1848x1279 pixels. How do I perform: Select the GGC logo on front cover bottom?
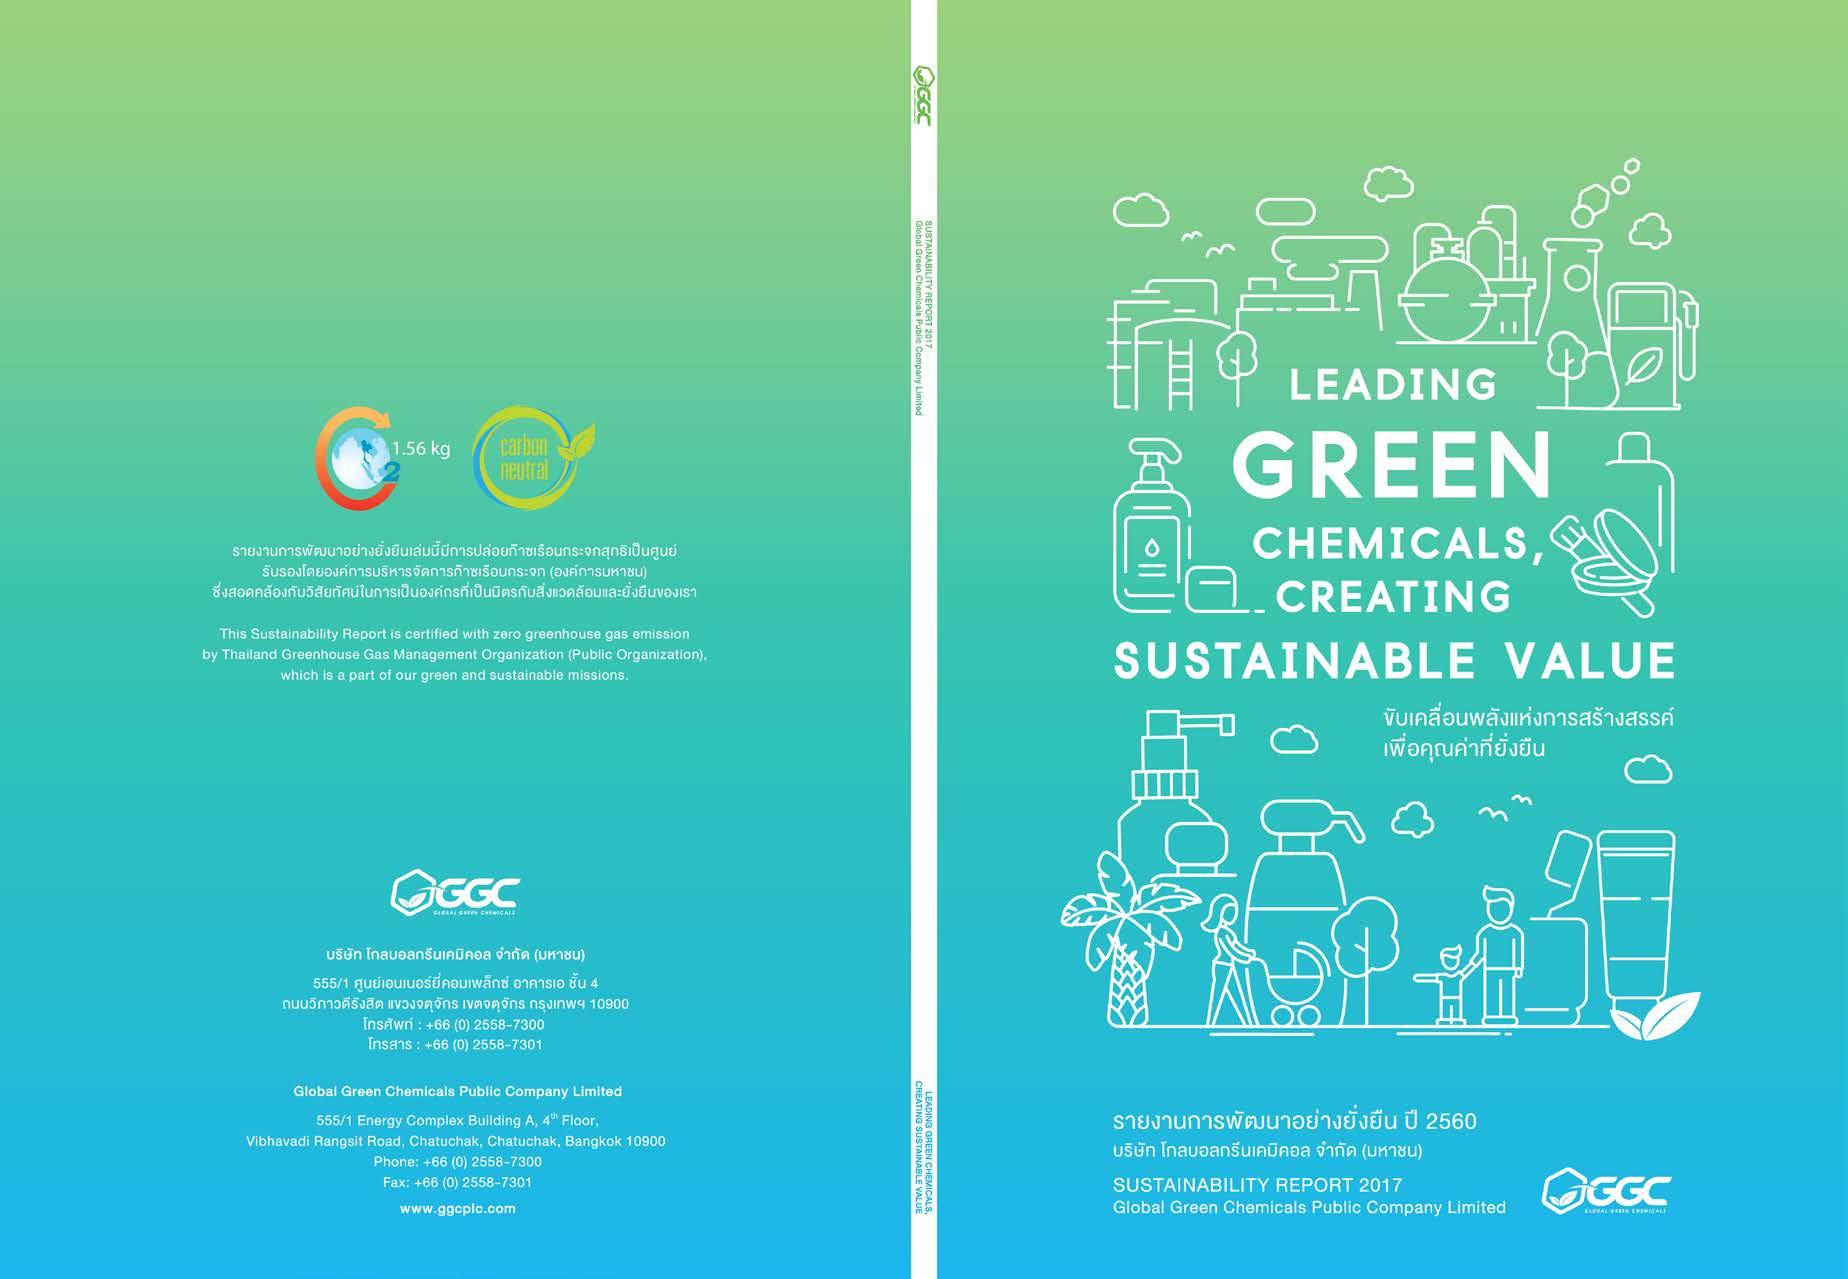pos(1606,1191)
